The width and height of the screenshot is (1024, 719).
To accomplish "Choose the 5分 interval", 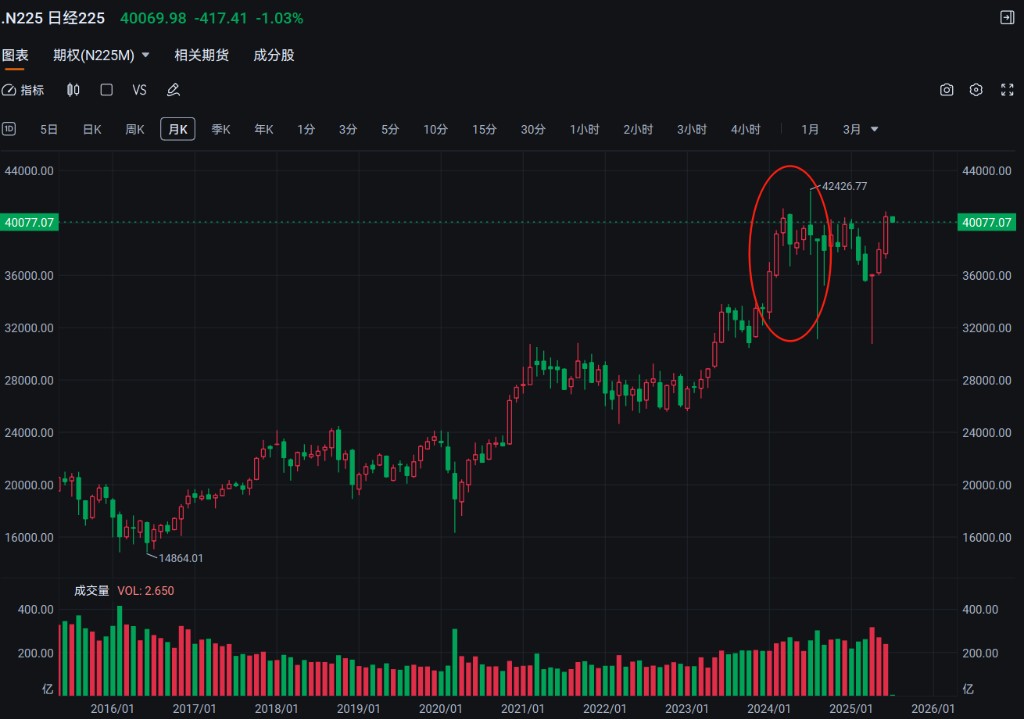I will point(391,129).
